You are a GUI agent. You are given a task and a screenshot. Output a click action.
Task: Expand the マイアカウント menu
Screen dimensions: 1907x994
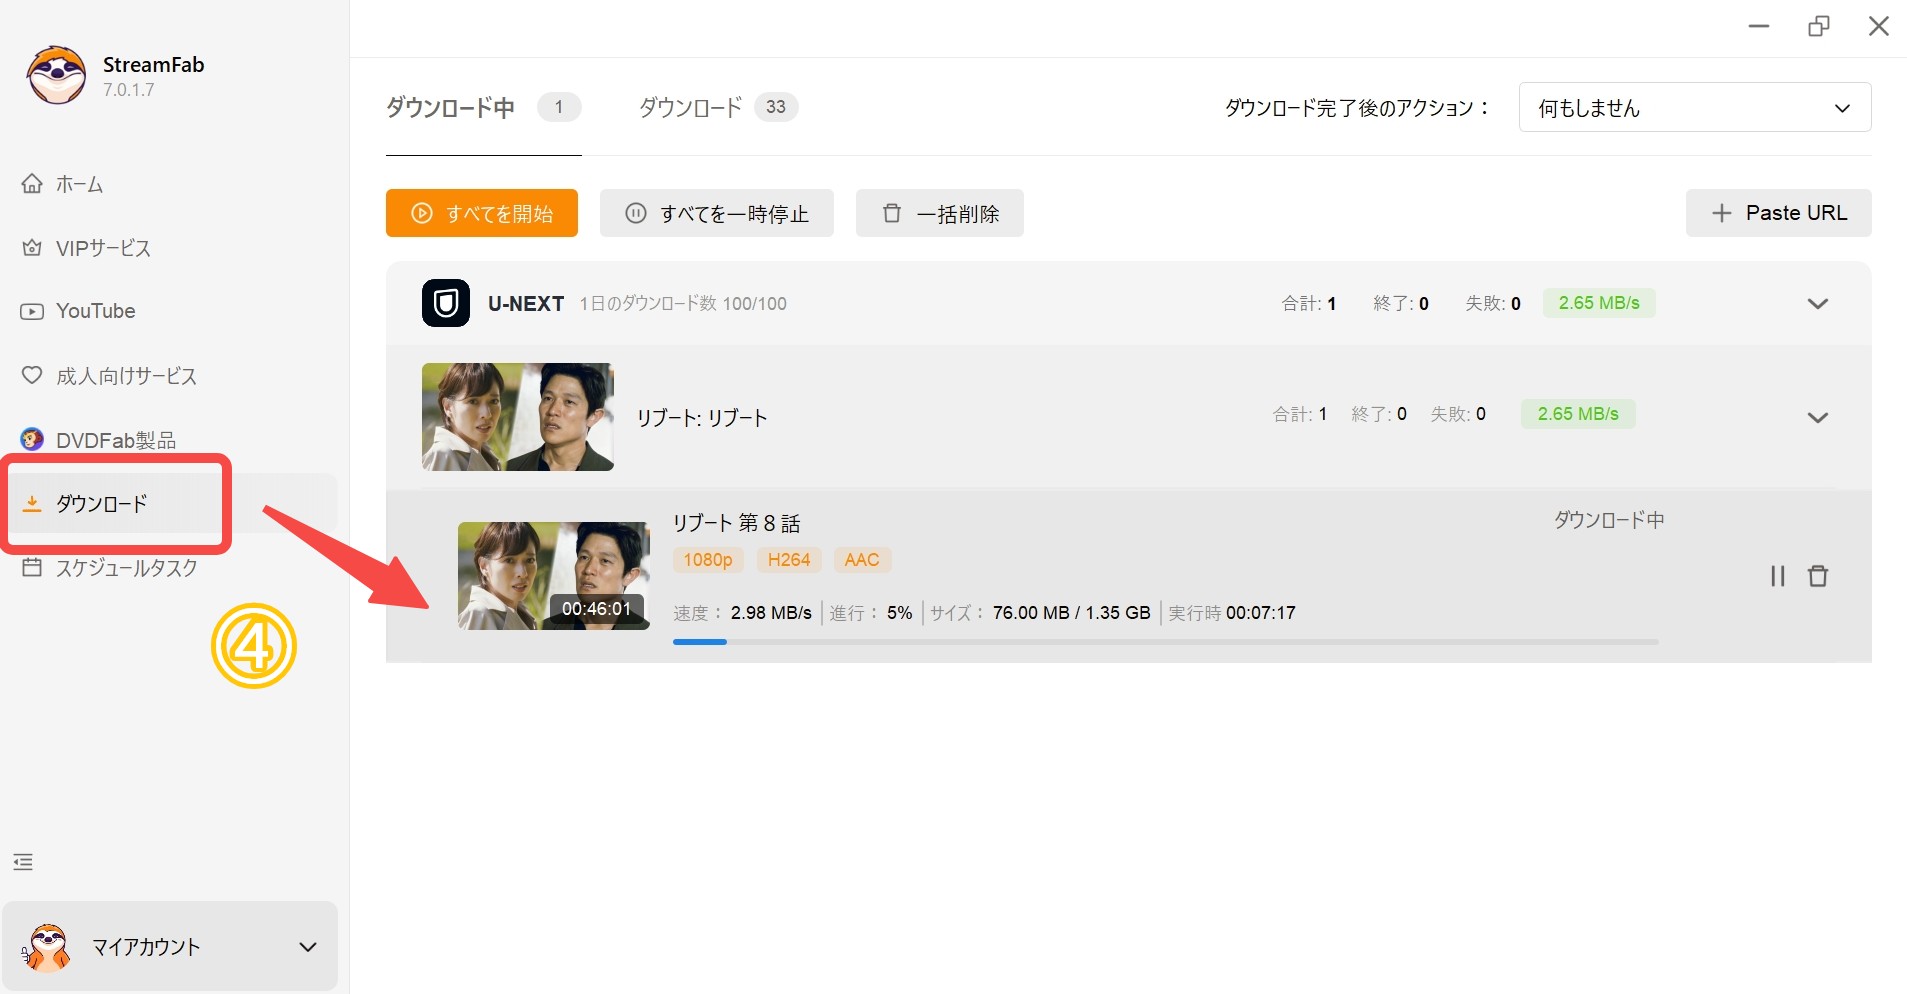click(307, 946)
